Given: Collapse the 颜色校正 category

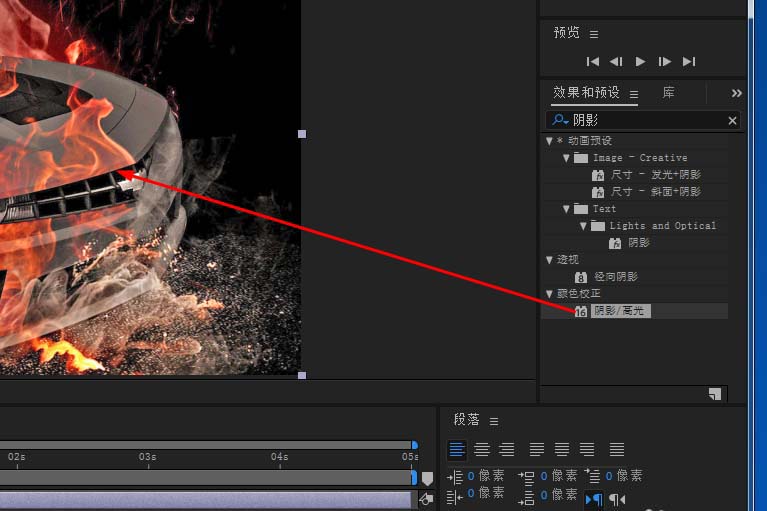Looking at the screenshot, I should point(549,294).
